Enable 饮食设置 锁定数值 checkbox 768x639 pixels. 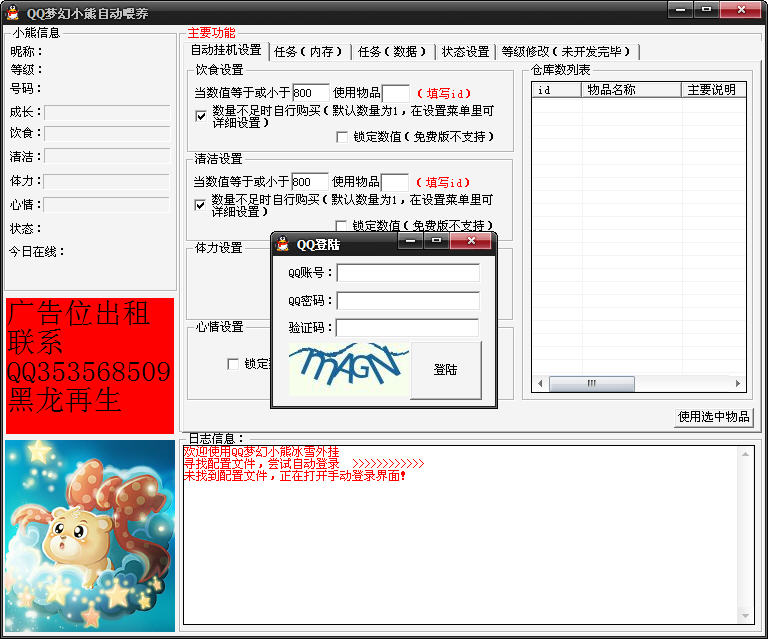[x=342, y=137]
